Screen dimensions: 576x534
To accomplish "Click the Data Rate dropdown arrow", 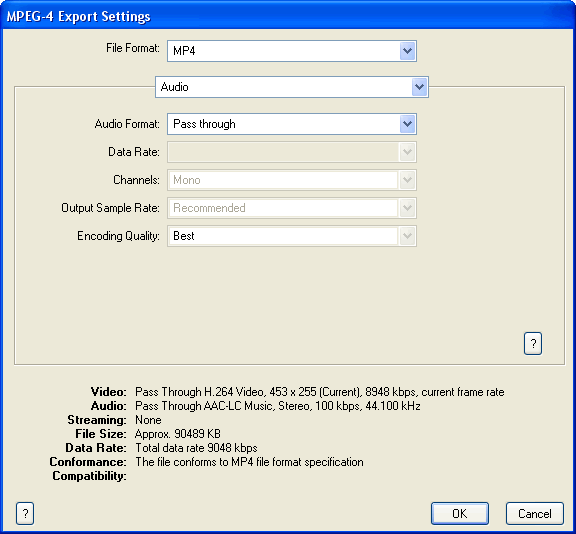I will [407, 152].
